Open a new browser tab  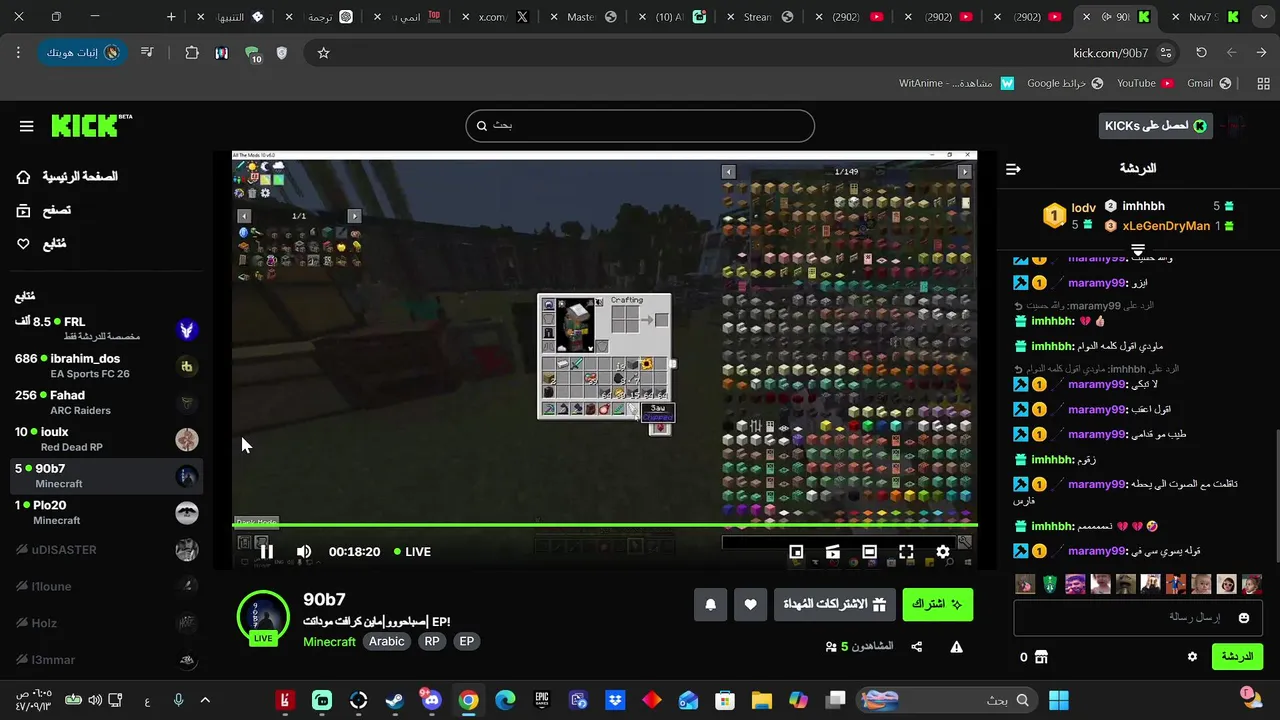[x=171, y=17]
